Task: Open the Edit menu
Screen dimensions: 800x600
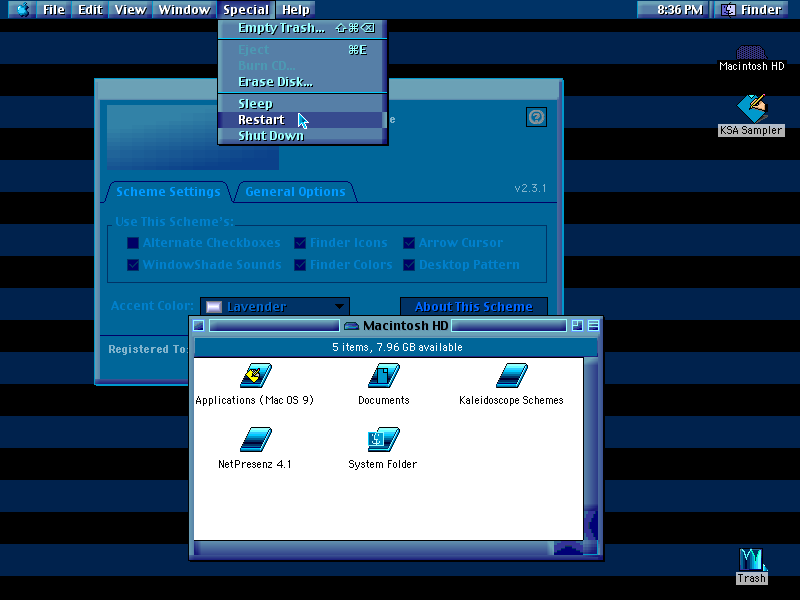Action: [90, 9]
